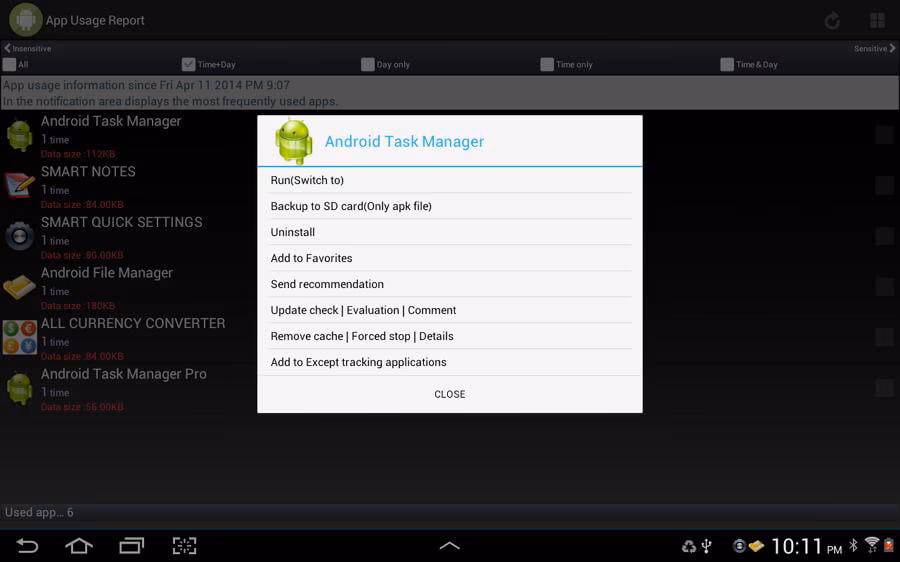Check the box for SMART QUICK SETTINGS row
The image size is (900, 562).
coord(885,236)
